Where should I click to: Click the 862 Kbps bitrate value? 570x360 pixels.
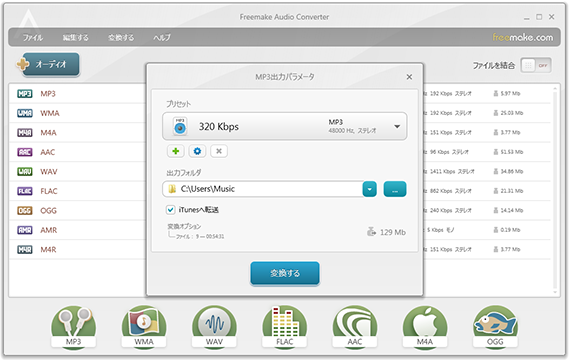(x=441, y=191)
